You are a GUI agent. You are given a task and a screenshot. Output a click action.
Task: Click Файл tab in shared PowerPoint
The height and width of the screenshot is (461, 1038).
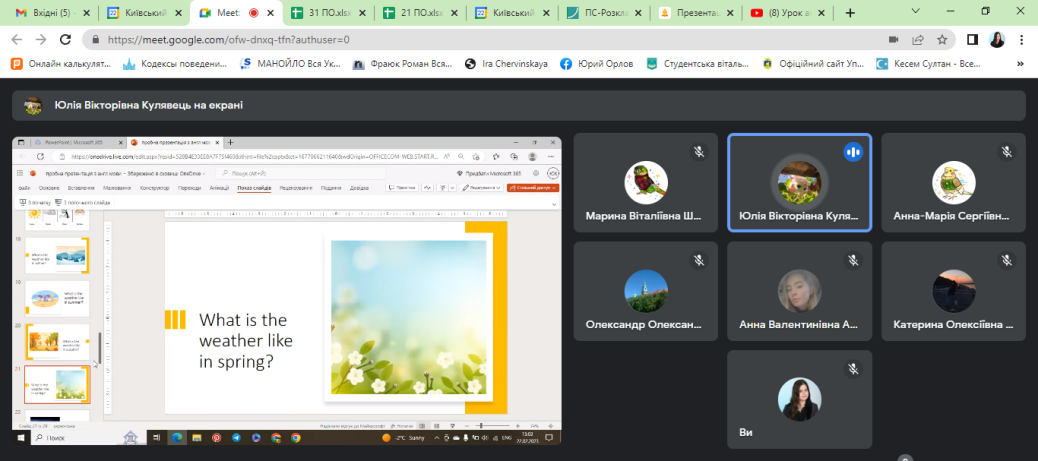click(x=24, y=188)
